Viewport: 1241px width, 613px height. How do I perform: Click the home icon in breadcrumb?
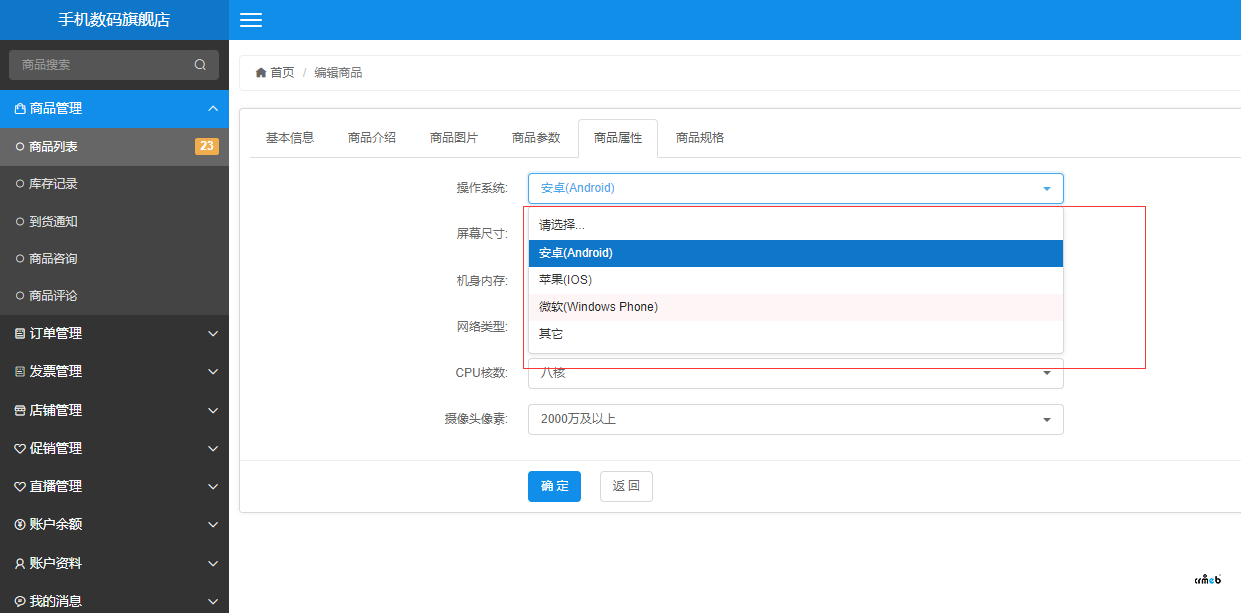261,73
